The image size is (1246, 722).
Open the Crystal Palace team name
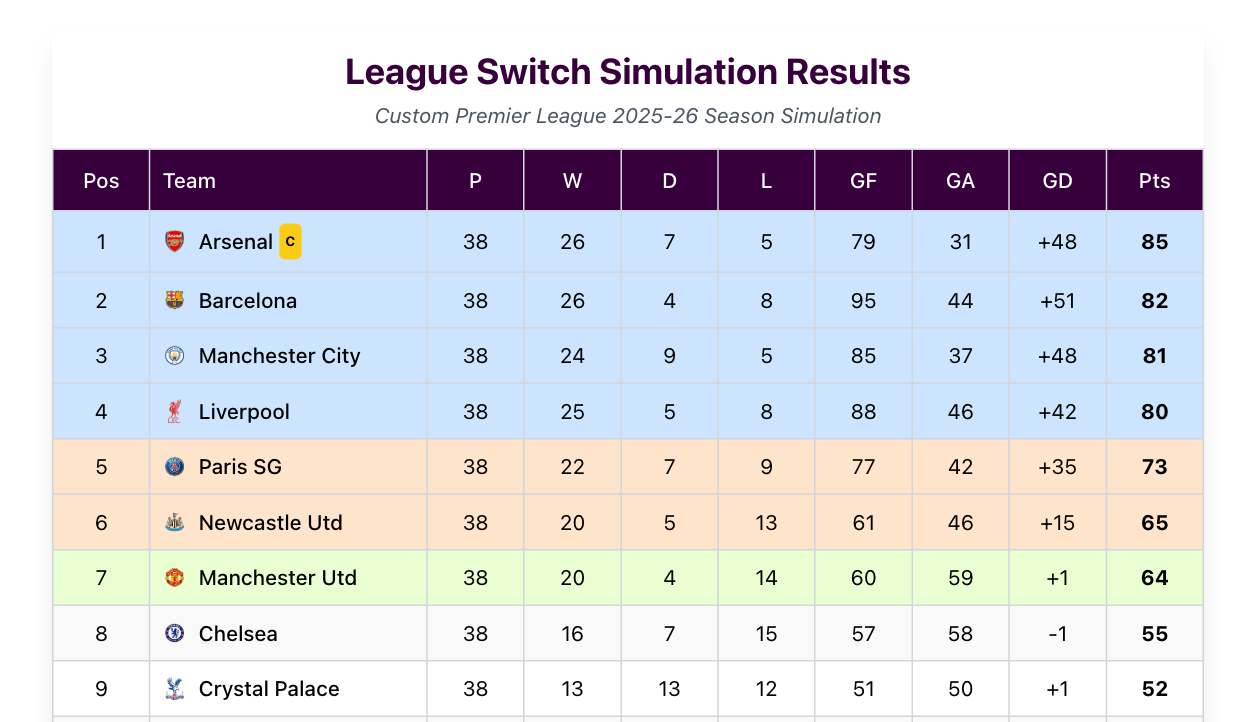[269, 689]
